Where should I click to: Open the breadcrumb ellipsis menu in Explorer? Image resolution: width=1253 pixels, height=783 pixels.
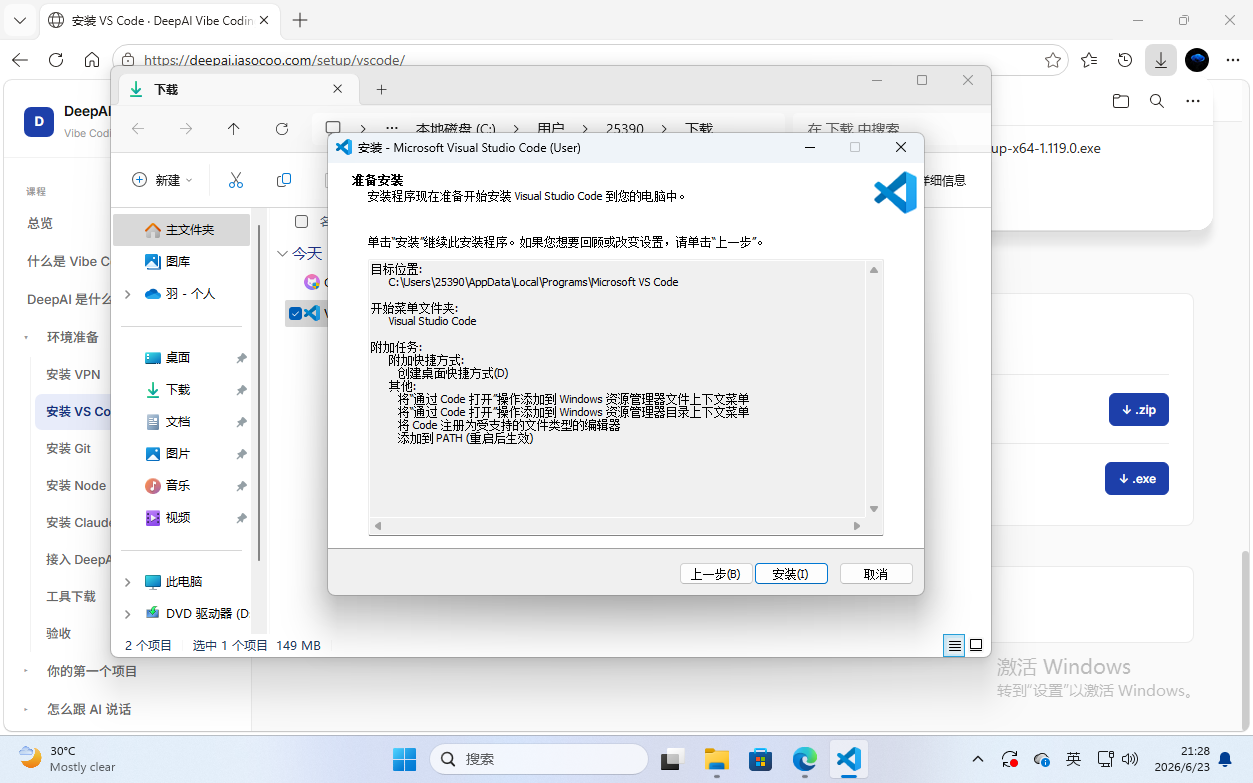[x=392, y=129]
